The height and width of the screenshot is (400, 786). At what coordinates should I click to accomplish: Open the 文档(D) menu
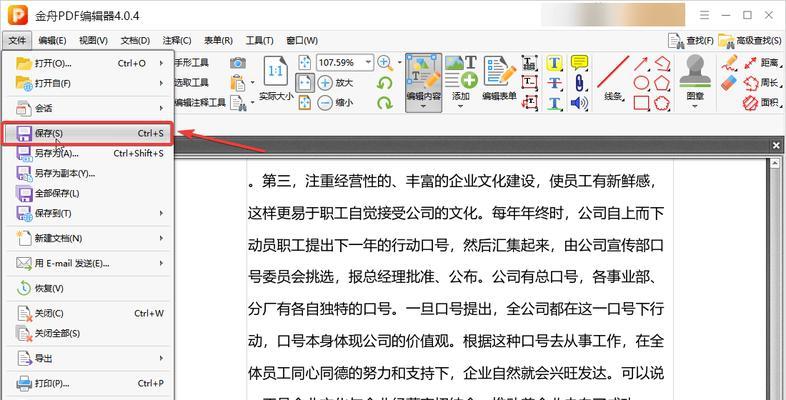135,41
